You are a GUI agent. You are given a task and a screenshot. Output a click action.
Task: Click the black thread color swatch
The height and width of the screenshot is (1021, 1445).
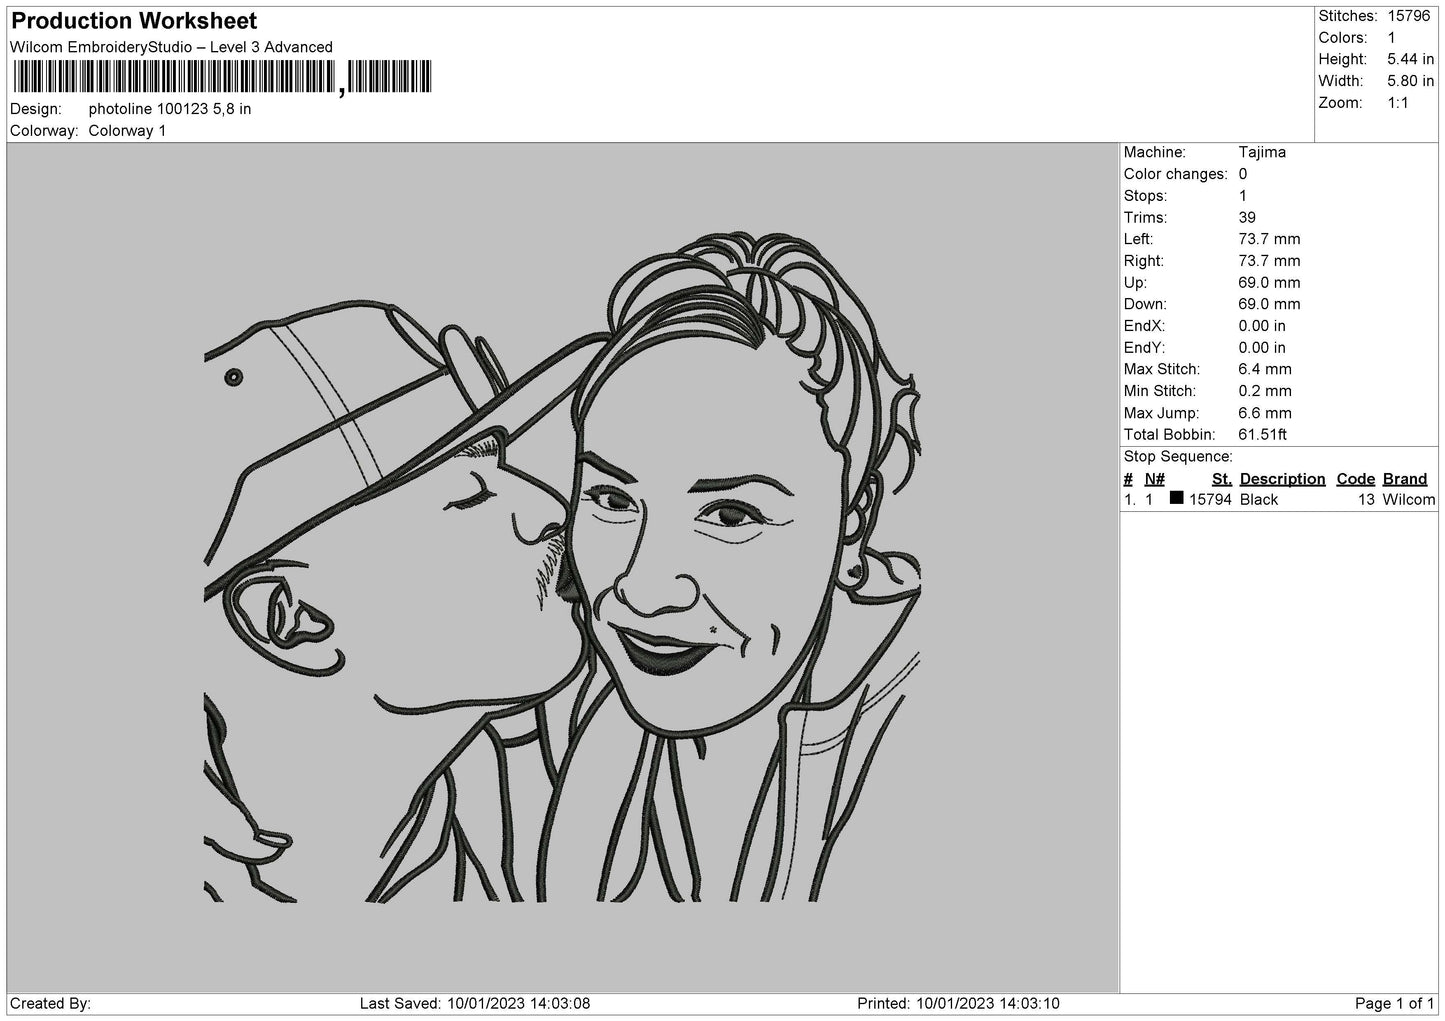[1176, 498]
